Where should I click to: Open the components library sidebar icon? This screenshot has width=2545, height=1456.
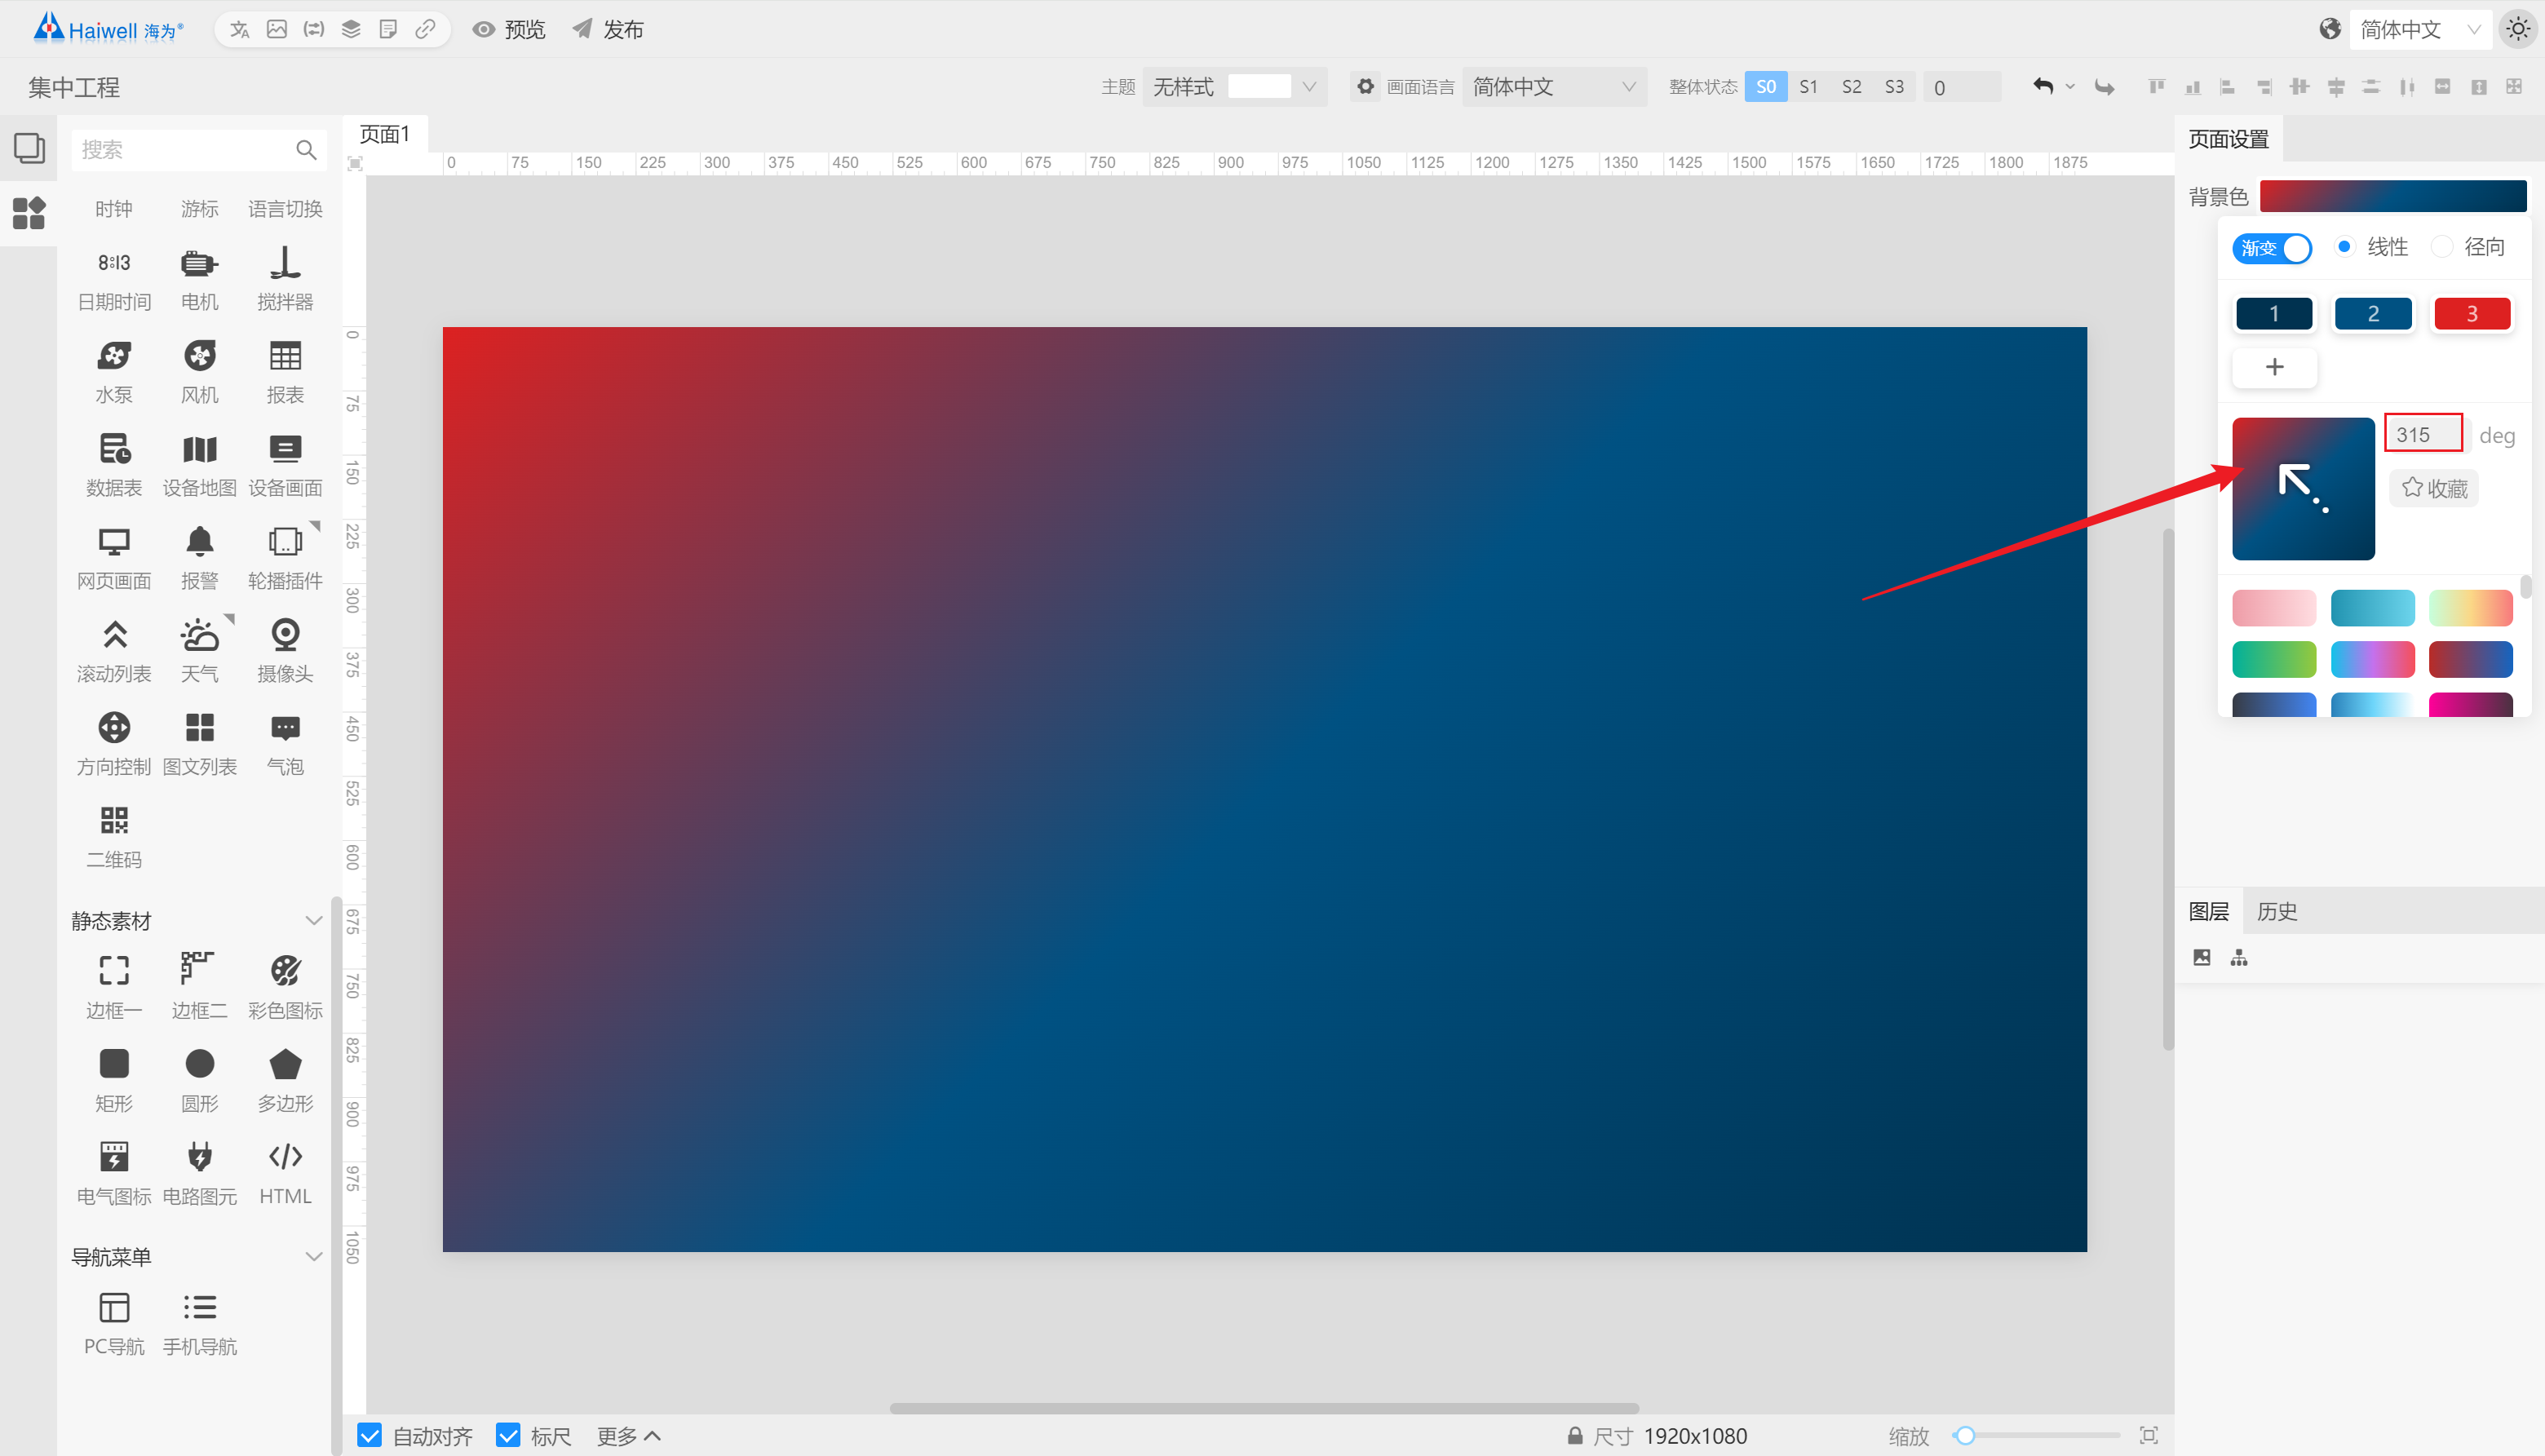29,212
